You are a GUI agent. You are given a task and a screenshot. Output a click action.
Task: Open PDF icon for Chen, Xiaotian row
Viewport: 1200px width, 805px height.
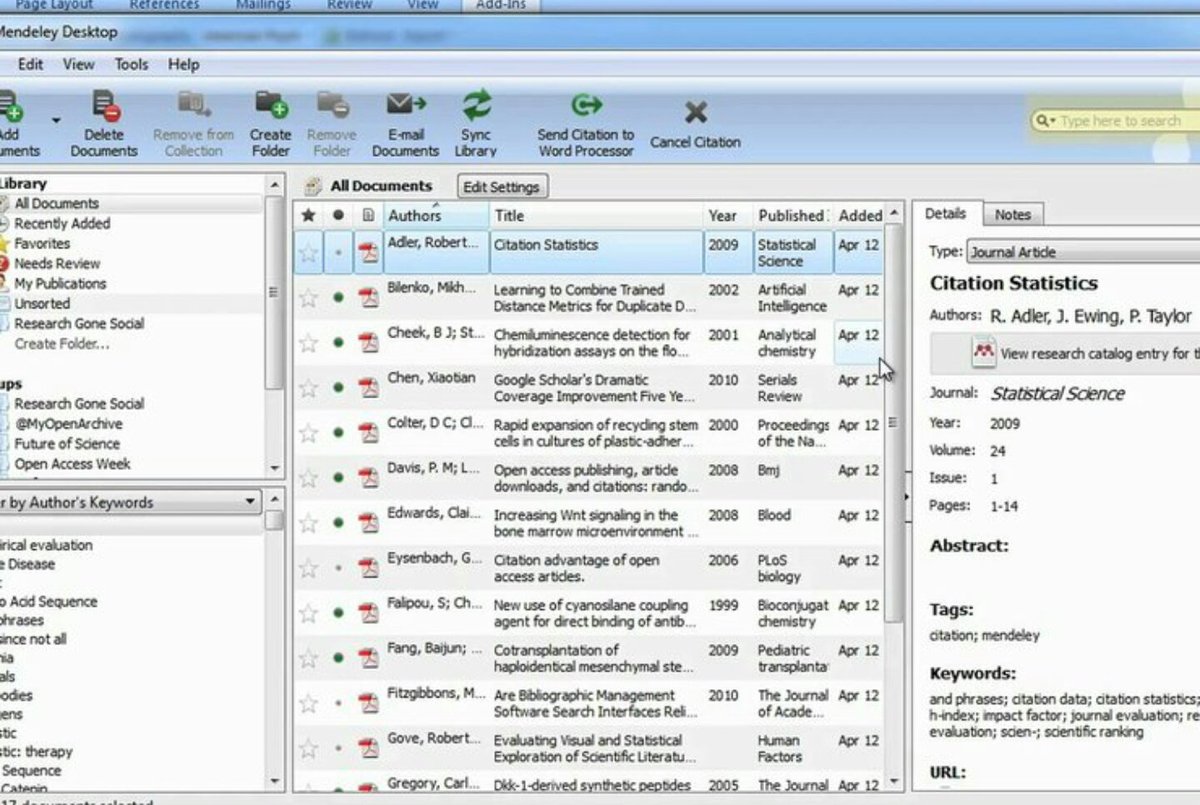(369, 387)
